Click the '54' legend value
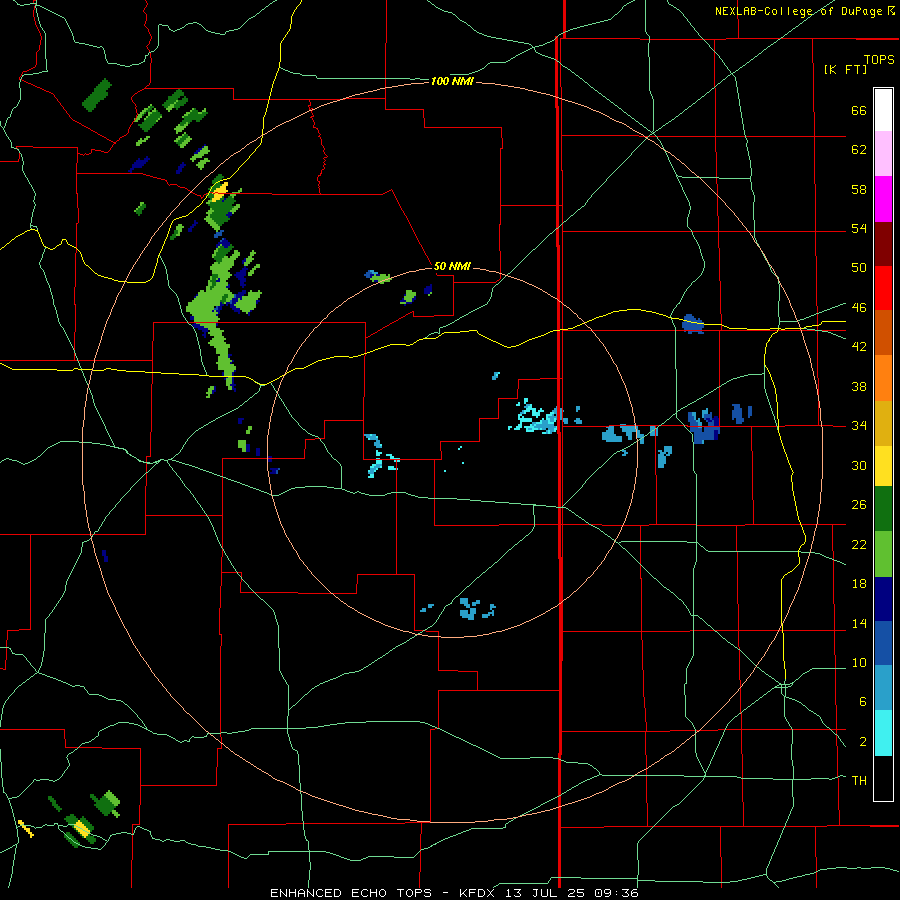The height and width of the screenshot is (900, 900). tap(859, 228)
